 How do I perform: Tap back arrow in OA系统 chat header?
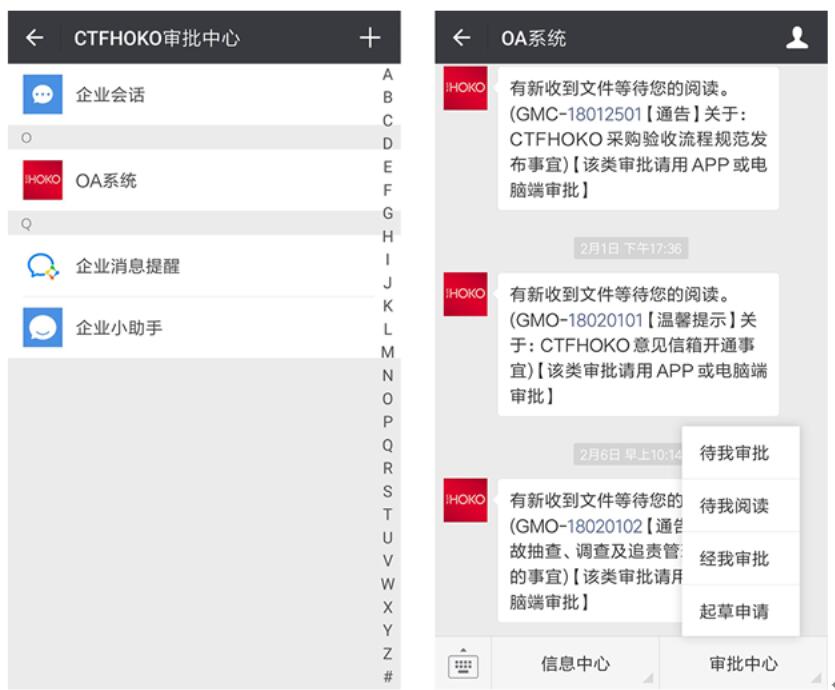[x=461, y=38]
